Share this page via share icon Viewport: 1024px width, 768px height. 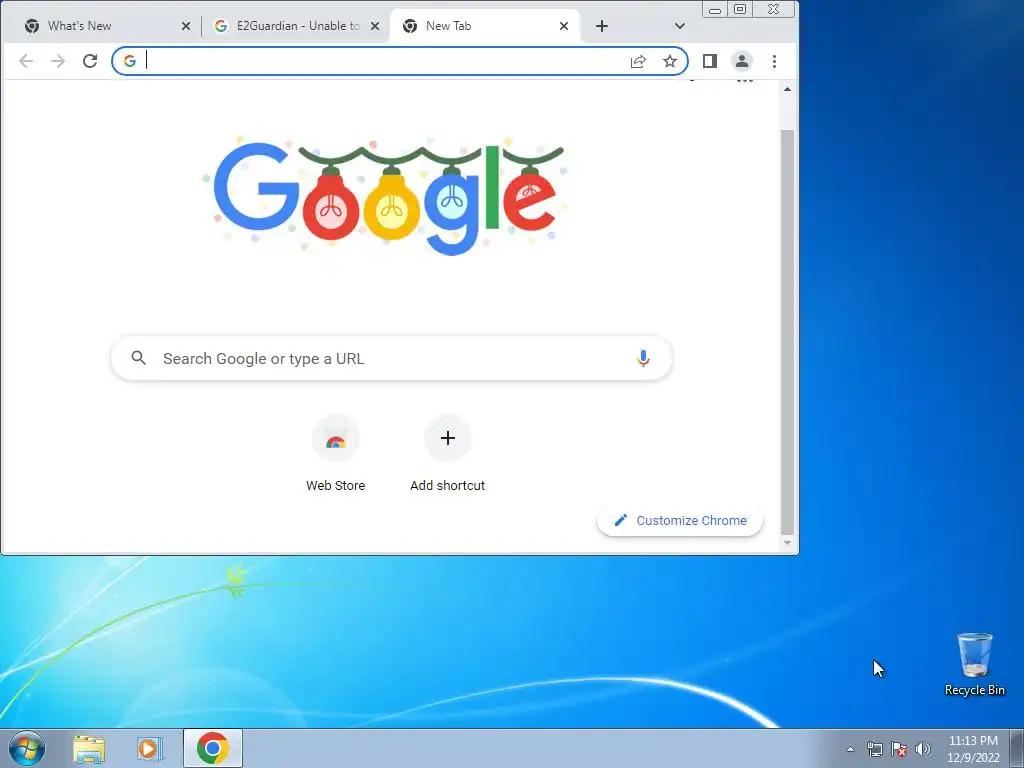pos(638,61)
